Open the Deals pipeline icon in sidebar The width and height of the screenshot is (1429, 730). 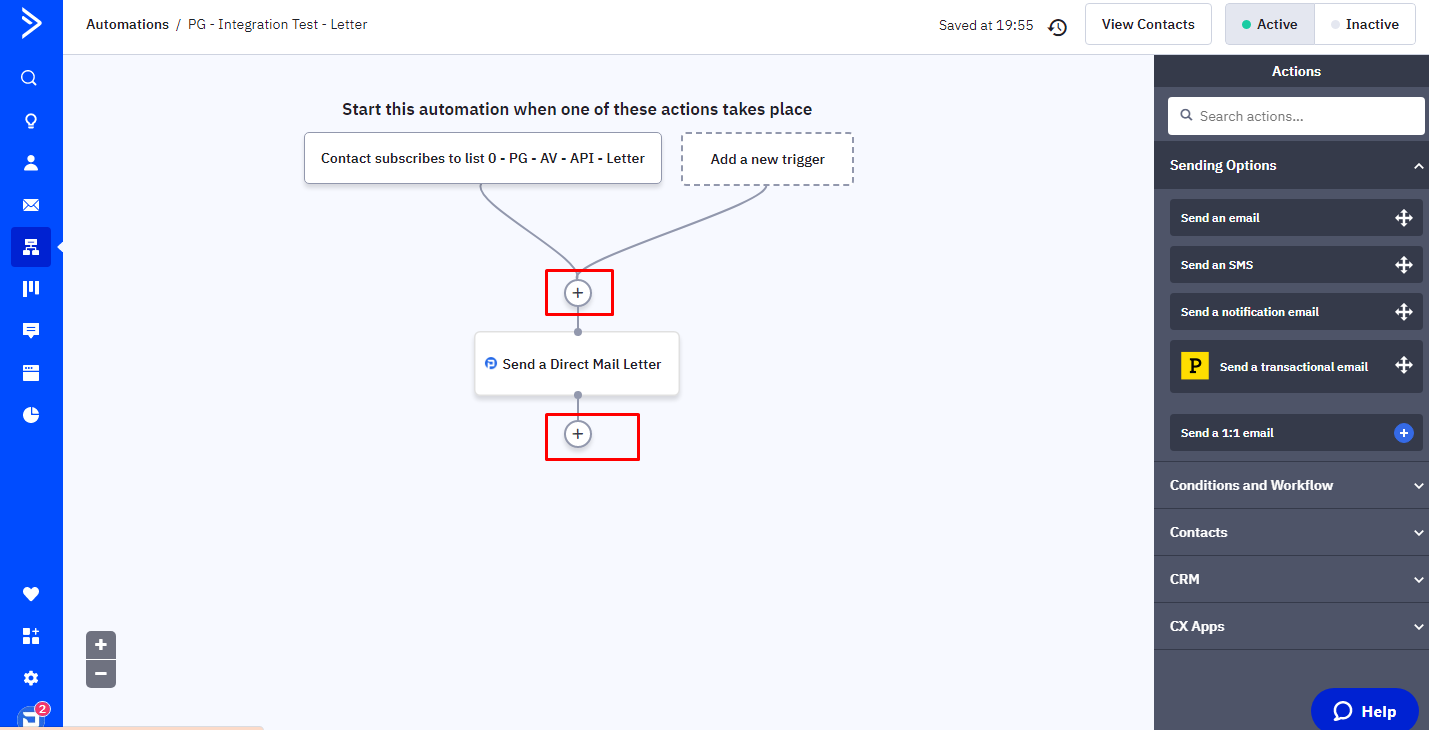tap(30, 289)
